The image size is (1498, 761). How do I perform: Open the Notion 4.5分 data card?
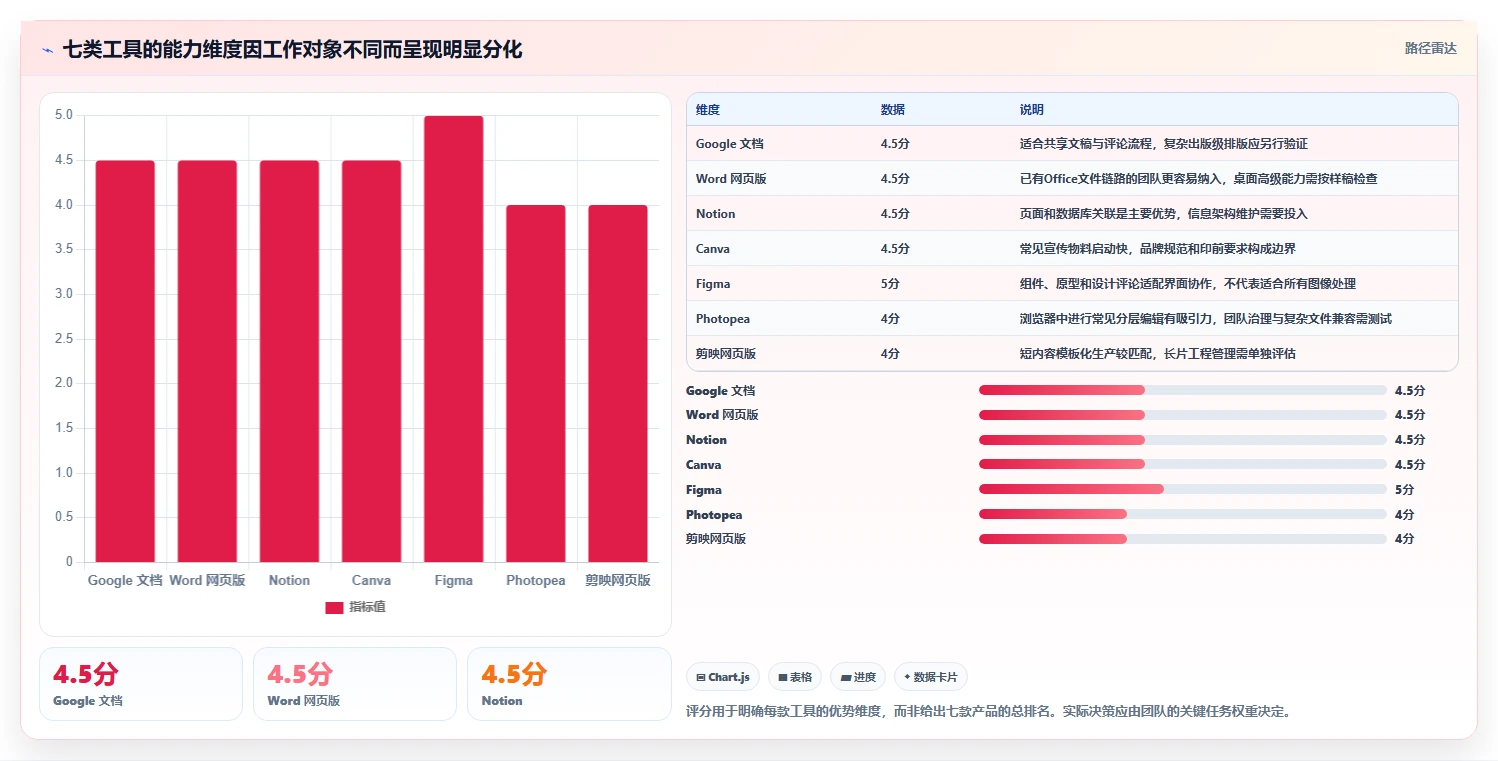click(569, 684)
